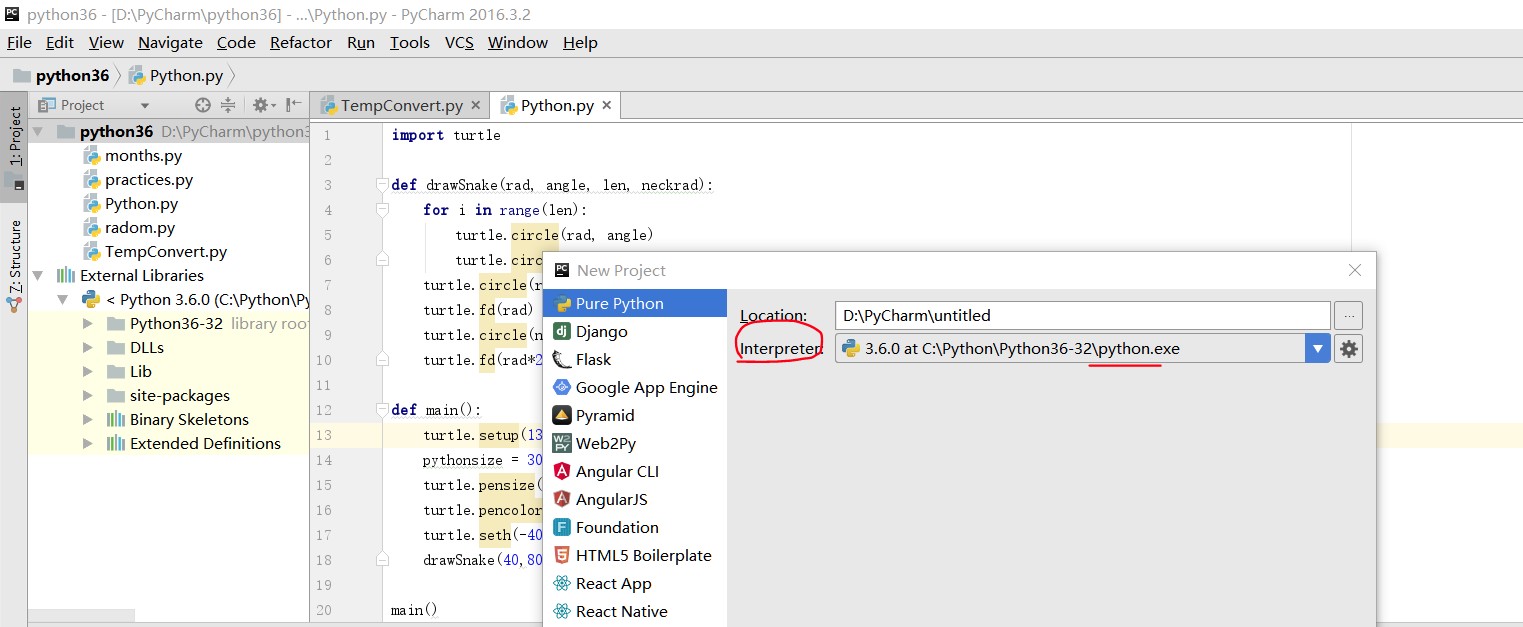
Task: Close the Python.py tab
Action: tap(606, 105)
